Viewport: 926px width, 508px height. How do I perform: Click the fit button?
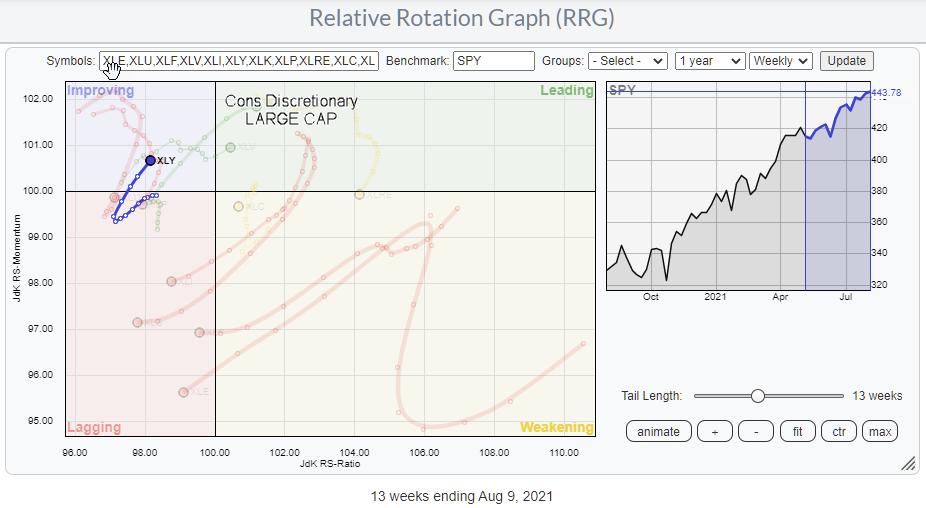point(797,431)
